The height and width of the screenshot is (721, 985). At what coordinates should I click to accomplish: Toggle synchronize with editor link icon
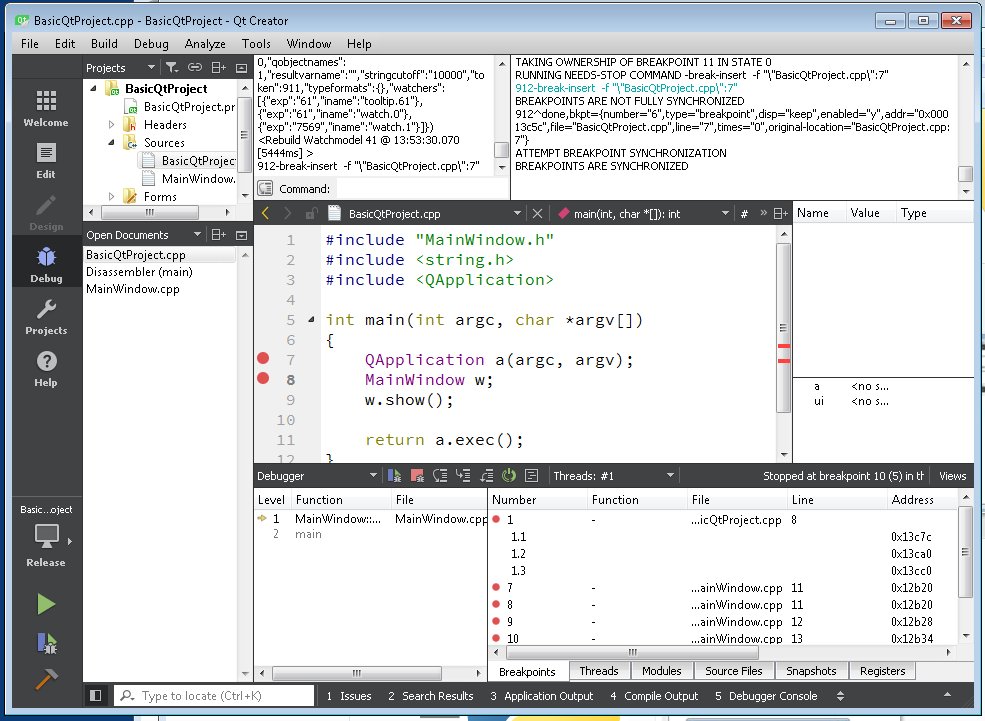click(x=195, y=67)
